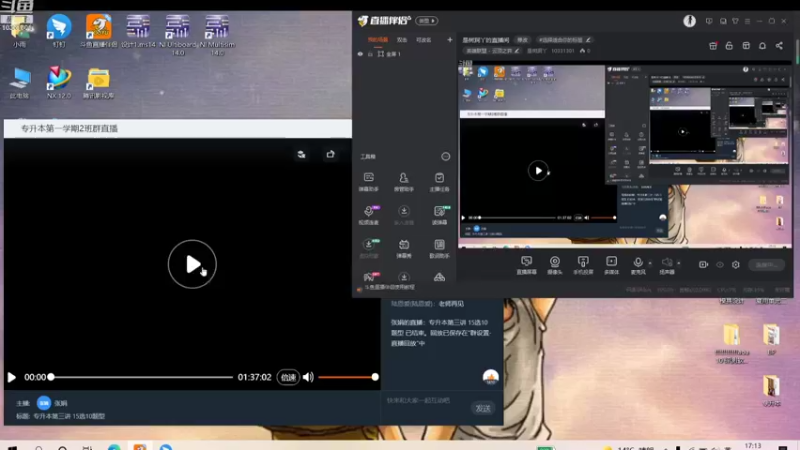
Task: Open the 主播任务 tool icon
Action: point(439,182)
